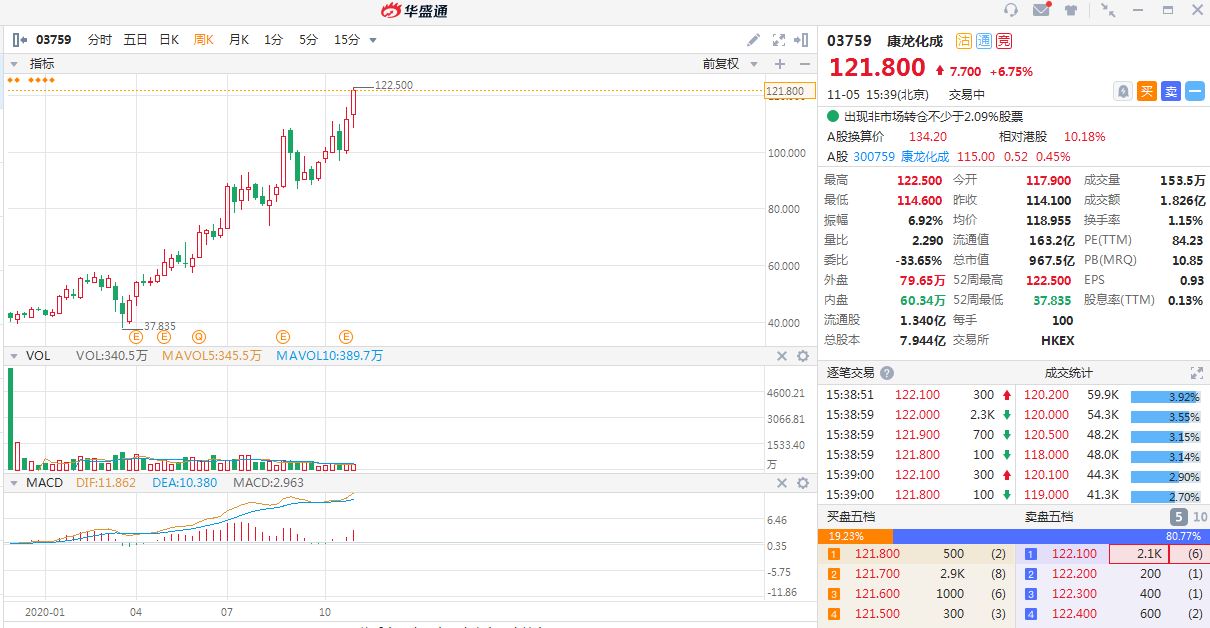Click the orange 买 buy button
Image resolution: width=1210 pixels, height=628 pixels.
click(1147, 91)
